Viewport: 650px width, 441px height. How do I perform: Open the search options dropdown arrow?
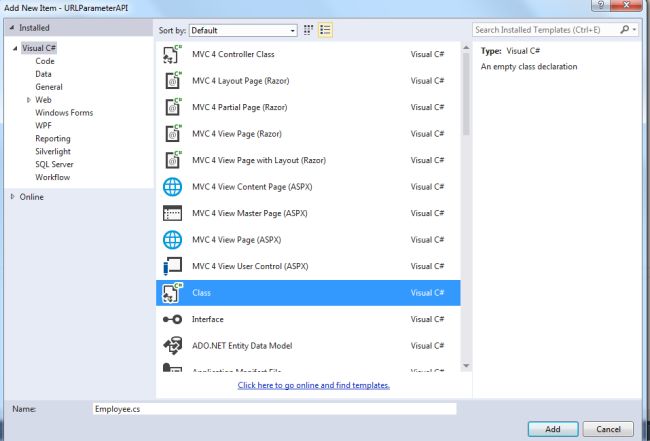(634, 29)
